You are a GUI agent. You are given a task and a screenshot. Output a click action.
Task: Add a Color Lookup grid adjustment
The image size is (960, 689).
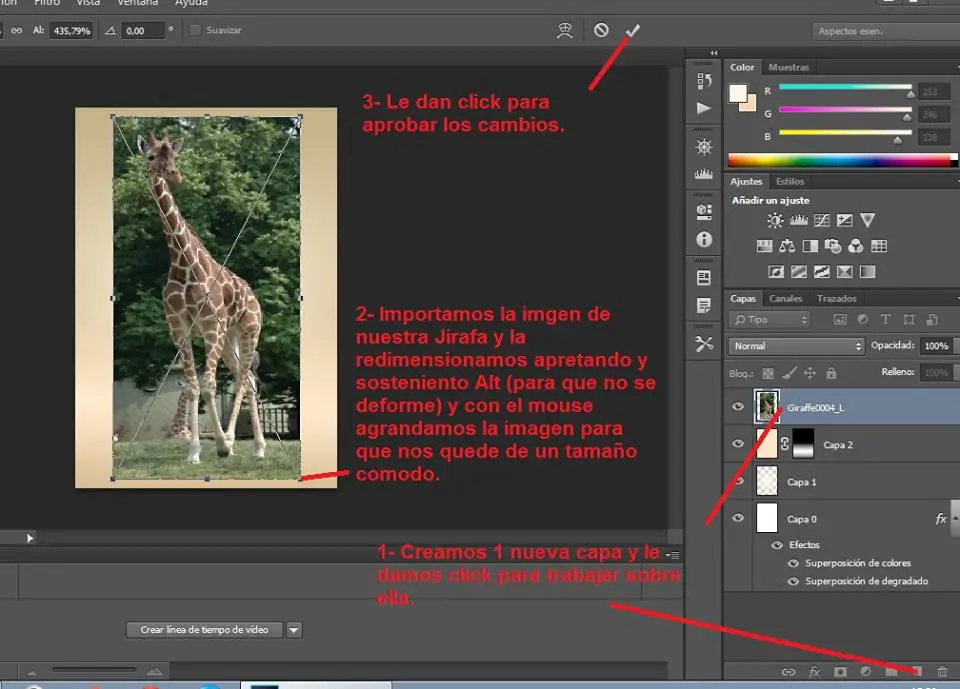879,246
